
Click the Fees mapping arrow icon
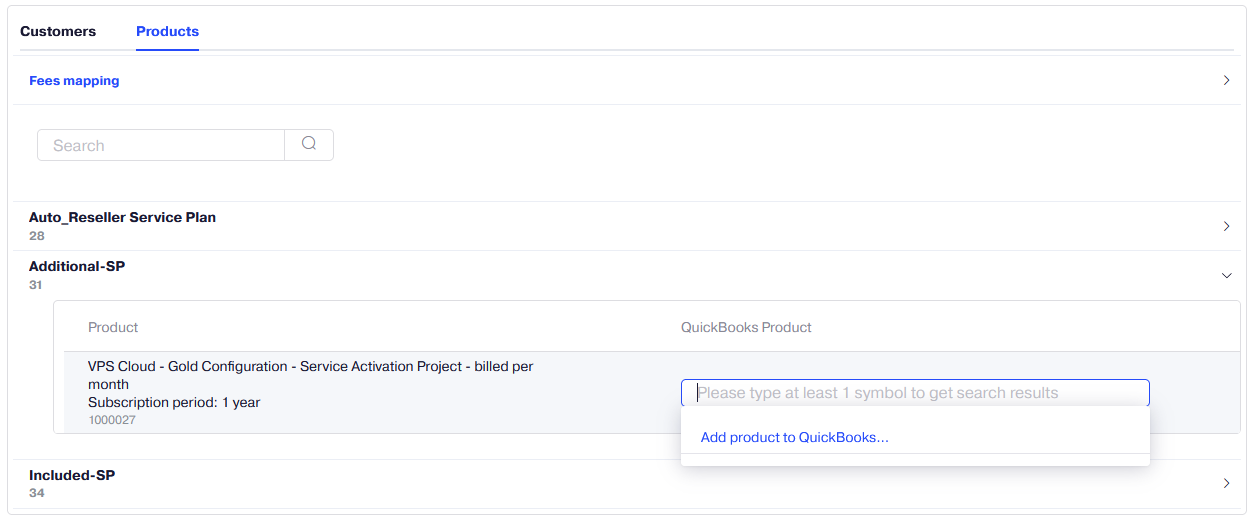coord(1226,80)
